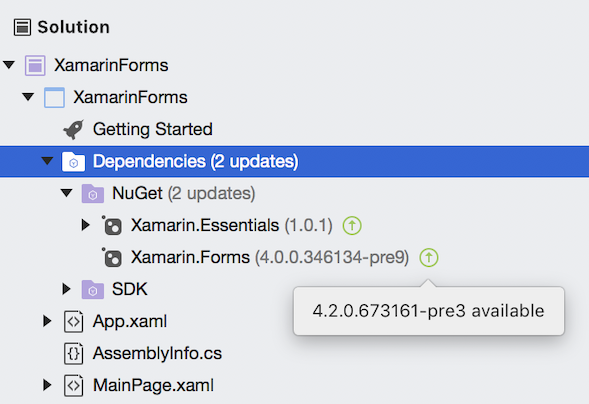Collapse the XamarinForms project node
The height and width of the screenshot is (404, 589).
click(x=28, y=97)
